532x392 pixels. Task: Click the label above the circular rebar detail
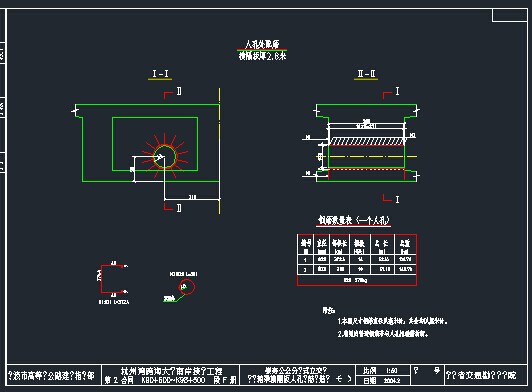coord(184,274)
